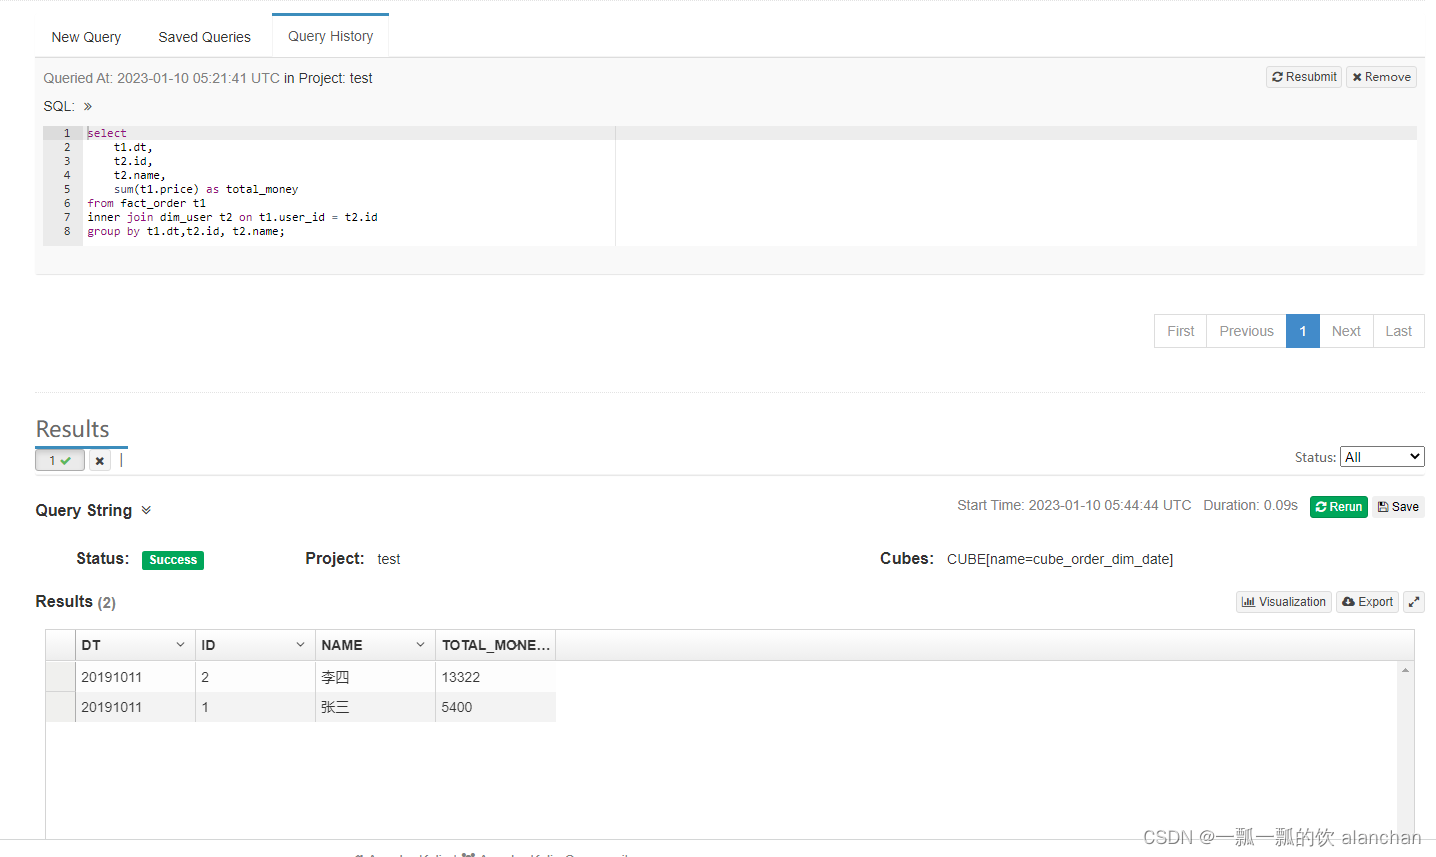Click line number 1 in SQL gutter
Image resolution: width=1436 pixels, height=857 pixels.
pos(67,133)
